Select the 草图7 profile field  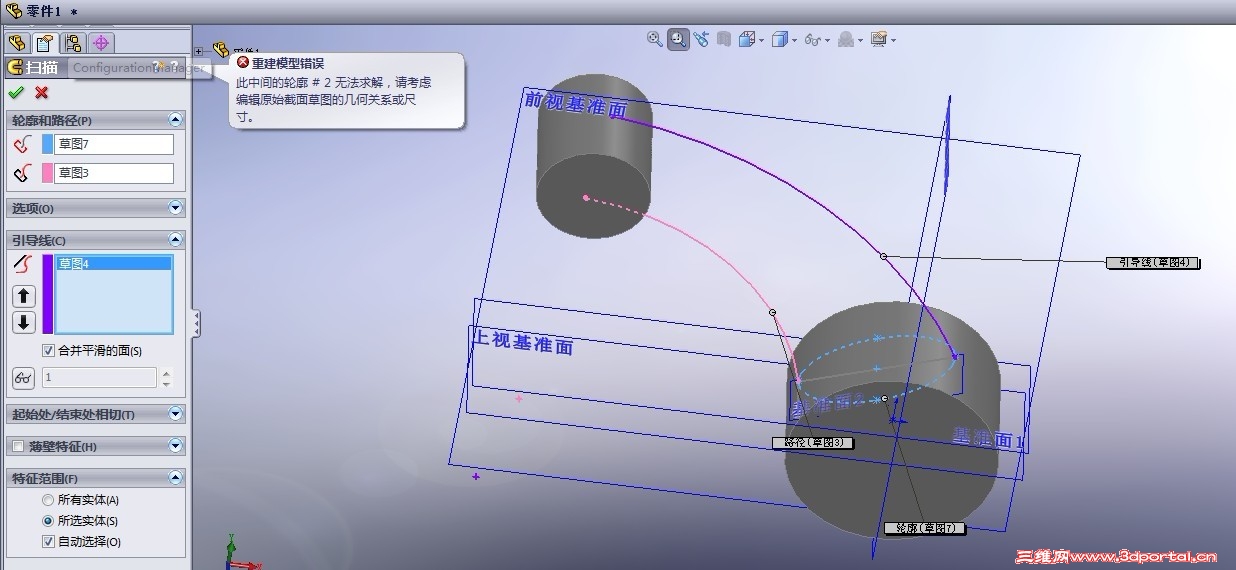click(113, 144)
